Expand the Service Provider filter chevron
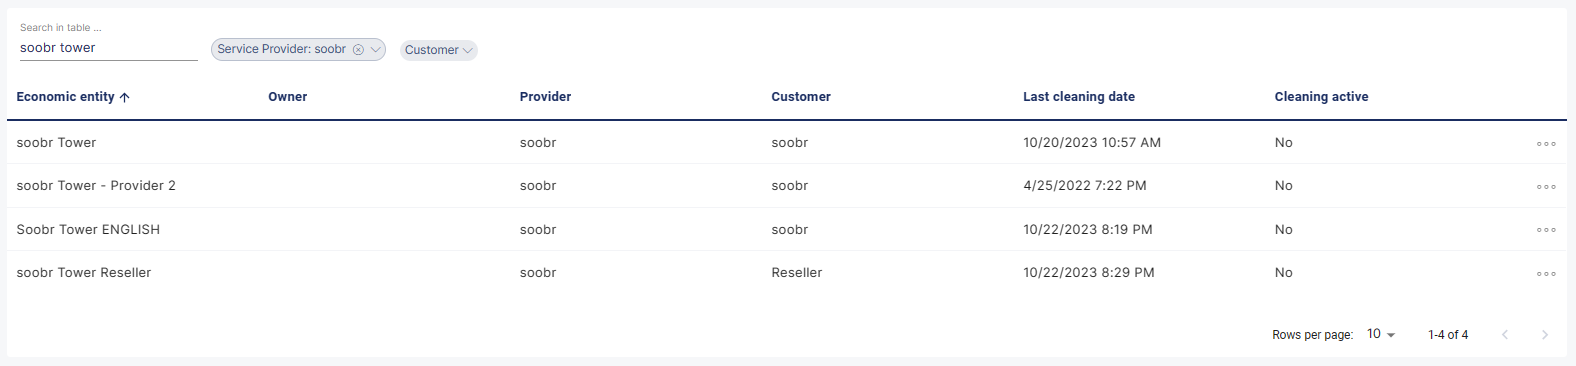The width and height of the screenshot is (1576, 366). (376, 49)
